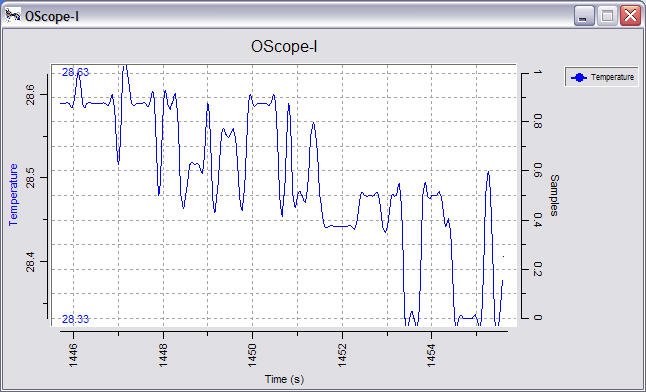Click the 1452 time tick label
This screenshot has width=646, height=392.
(342, 356)
